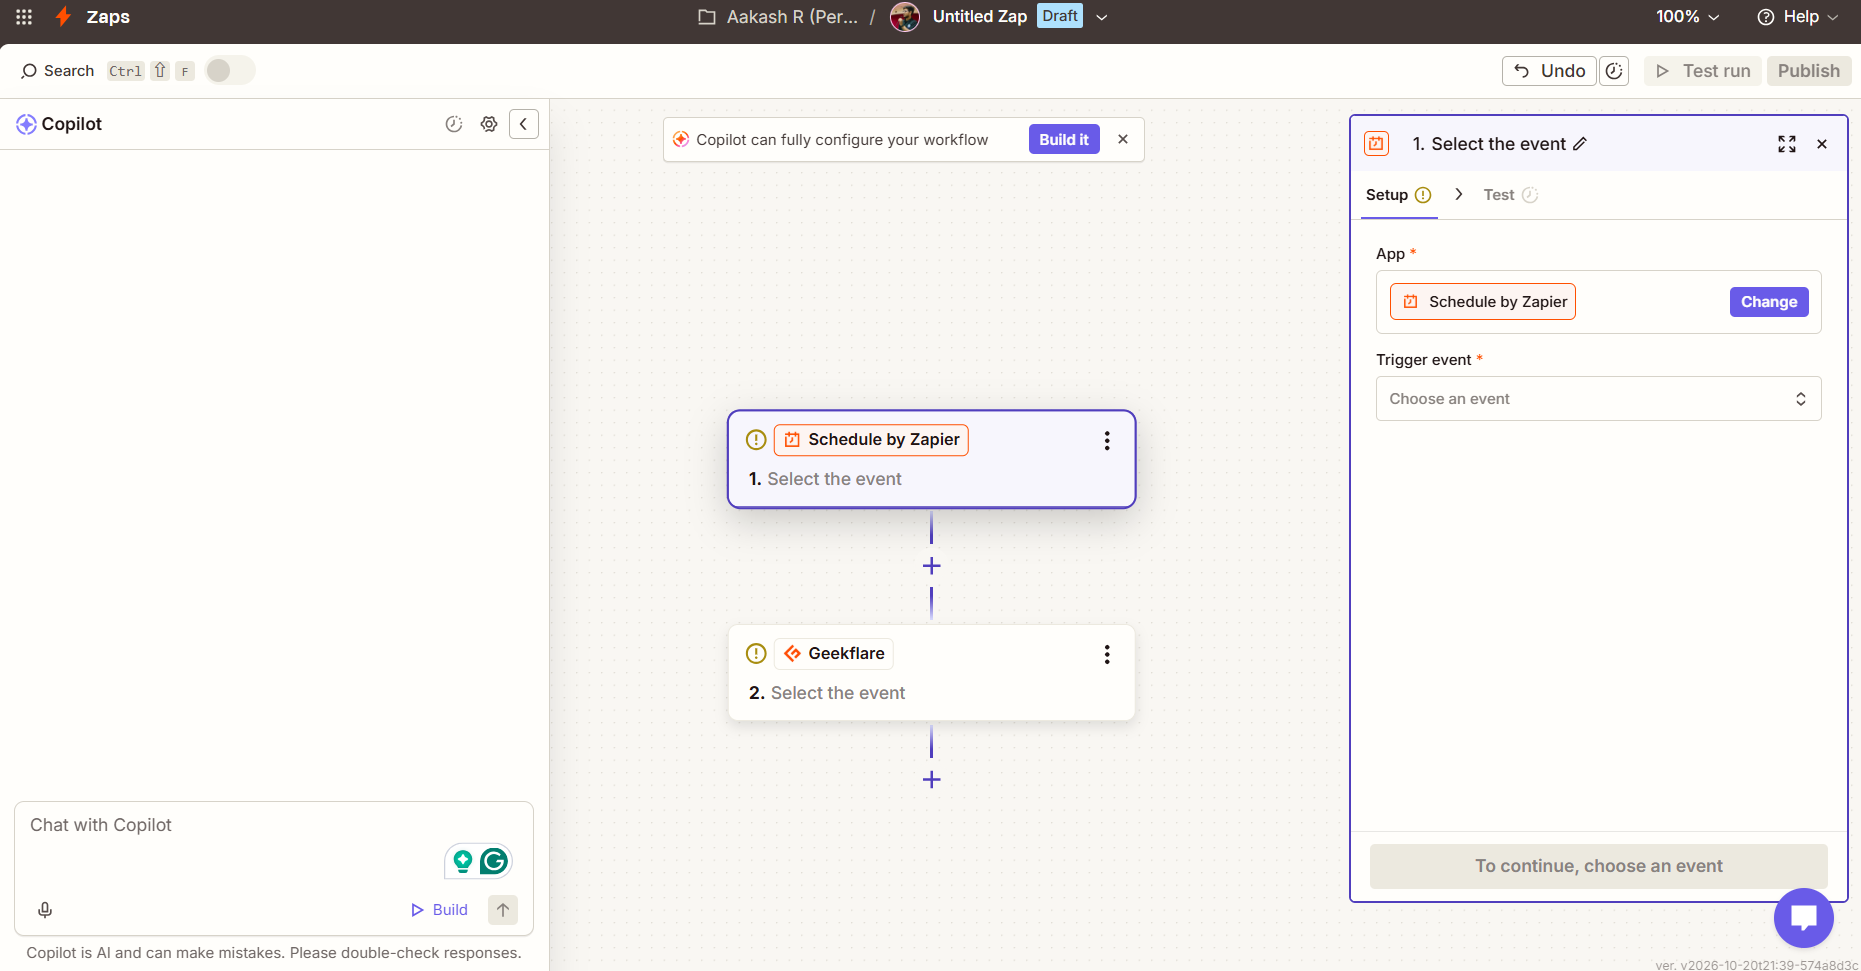
Task: Add a step between Schedule and Geekflare
Action: pos(932,566)
